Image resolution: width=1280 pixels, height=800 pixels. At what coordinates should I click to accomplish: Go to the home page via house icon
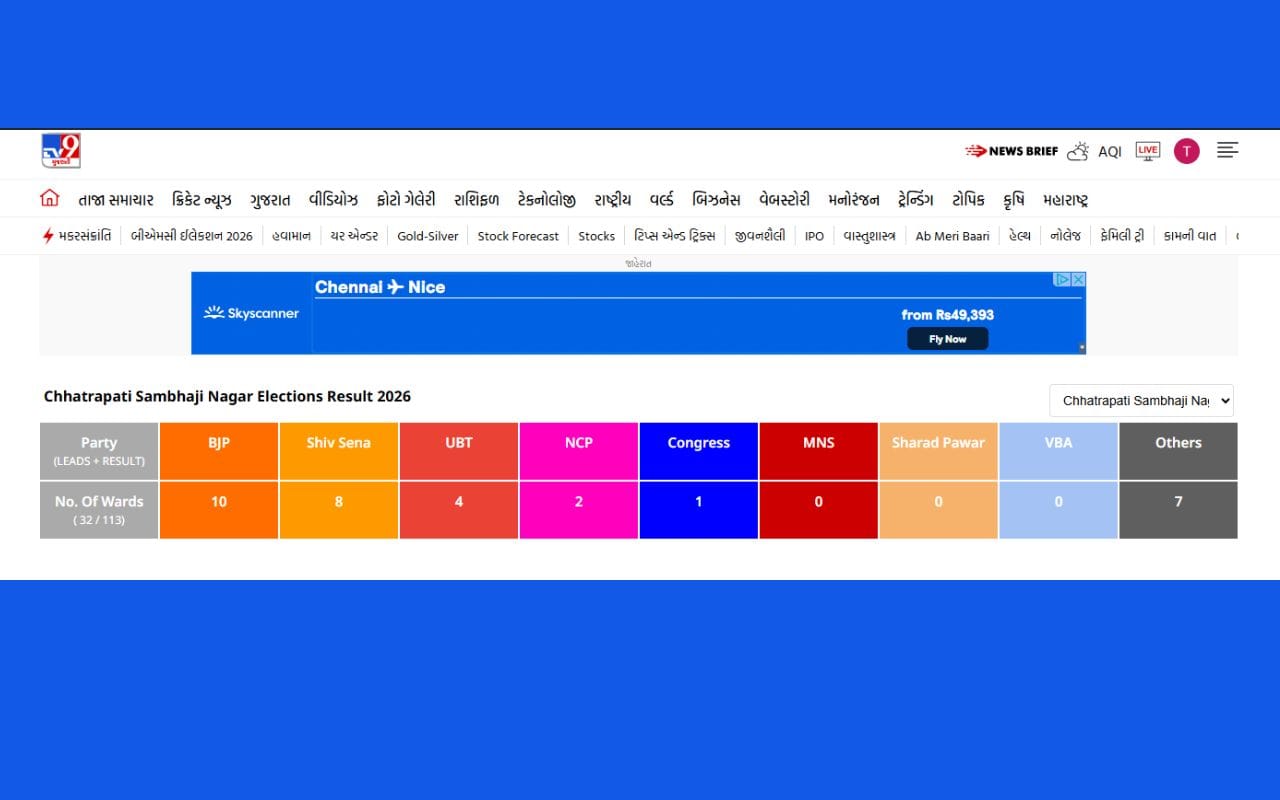[x=49, y=198]
